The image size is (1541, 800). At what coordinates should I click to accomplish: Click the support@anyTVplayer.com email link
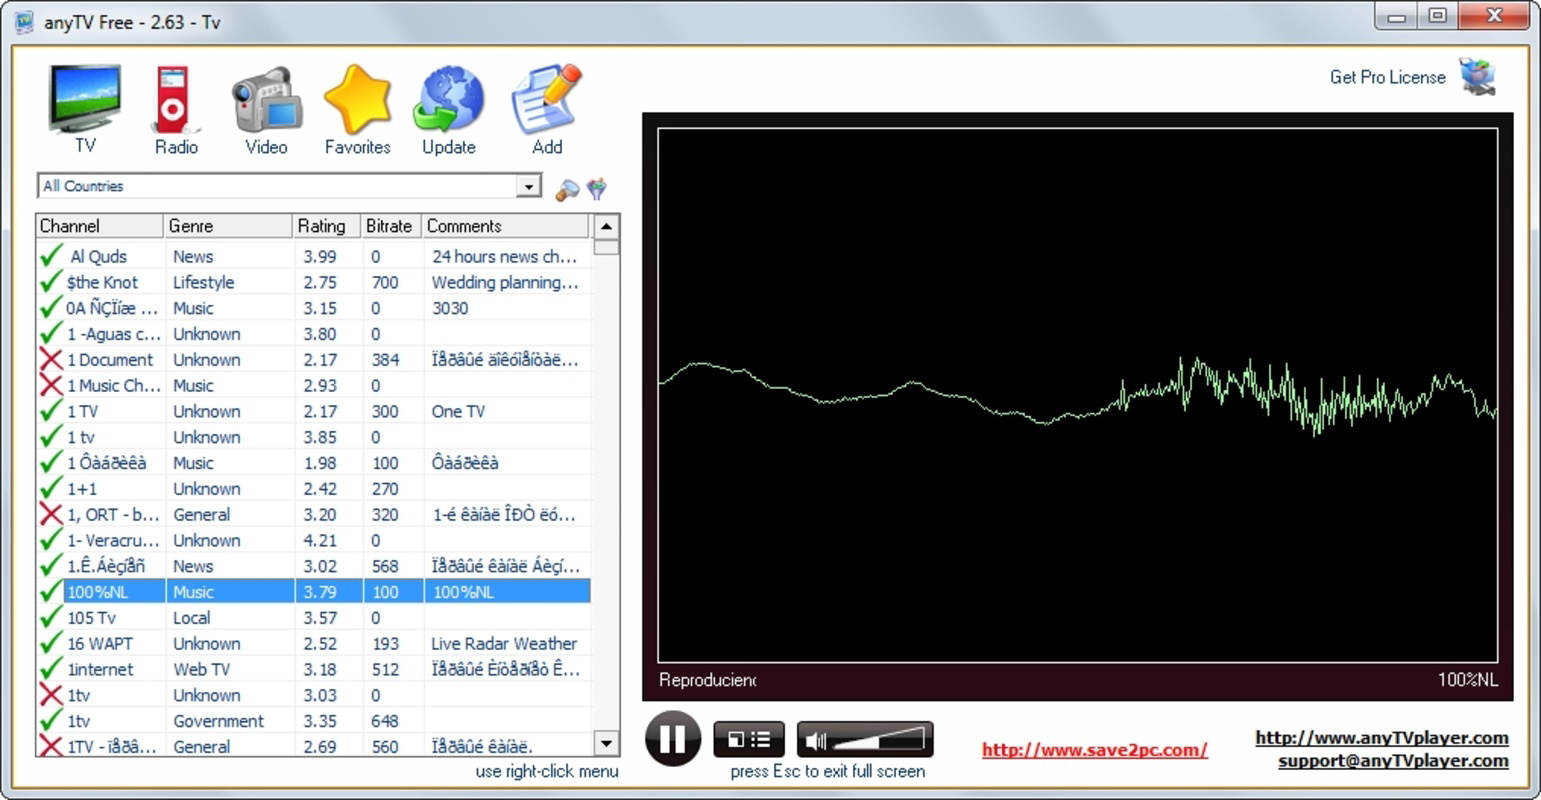tap(1393, 761)
